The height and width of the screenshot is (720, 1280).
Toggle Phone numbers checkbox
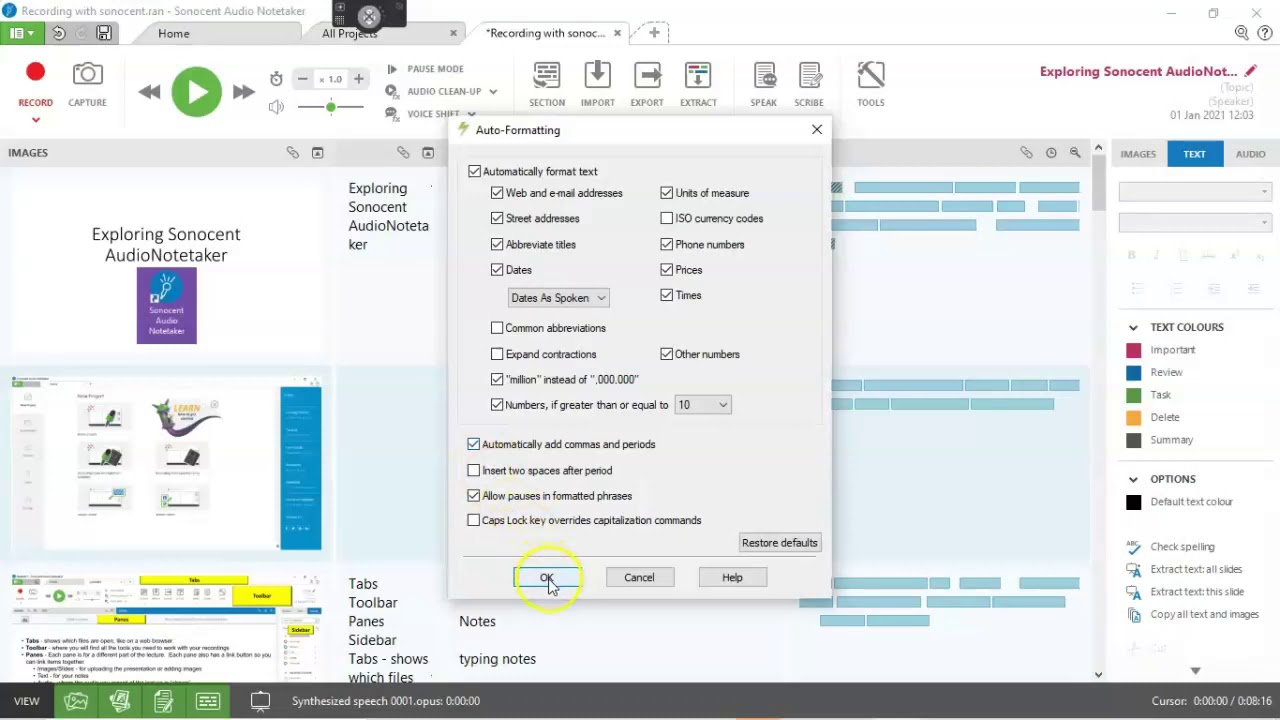click(667, 244)
